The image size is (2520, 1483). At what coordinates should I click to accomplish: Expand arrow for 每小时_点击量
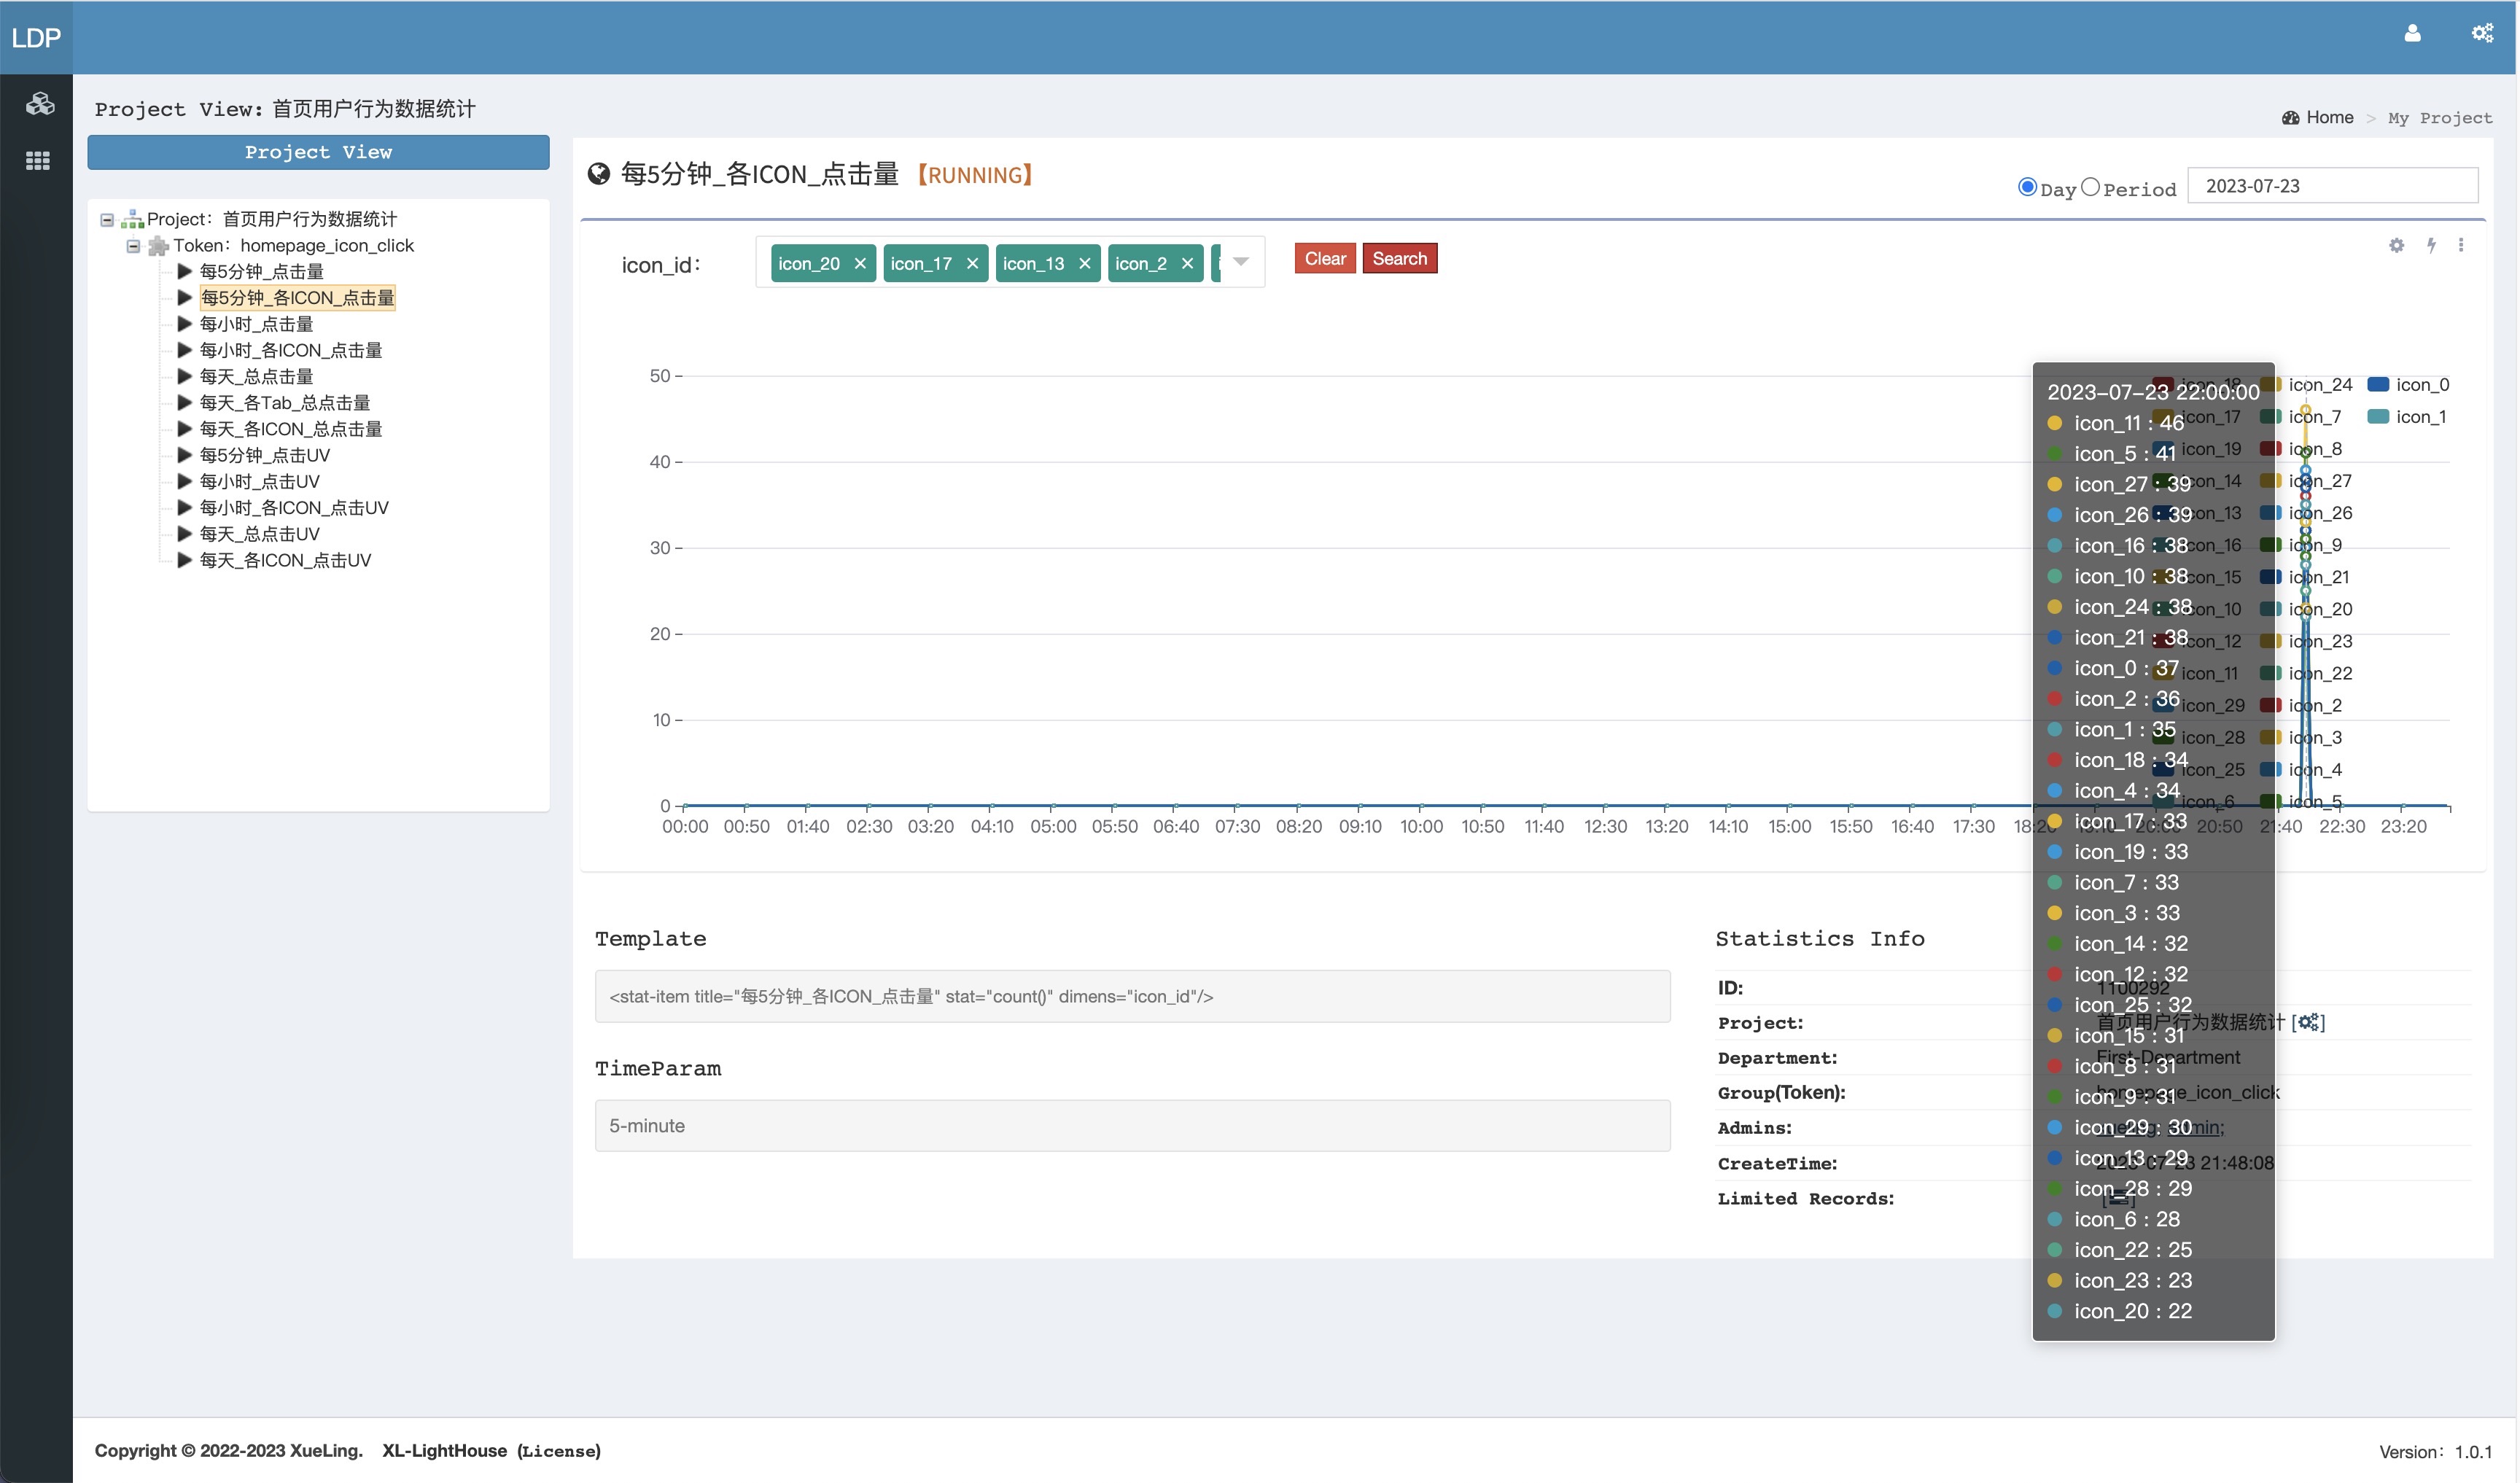pyautogui.click(x=185, y=324)
